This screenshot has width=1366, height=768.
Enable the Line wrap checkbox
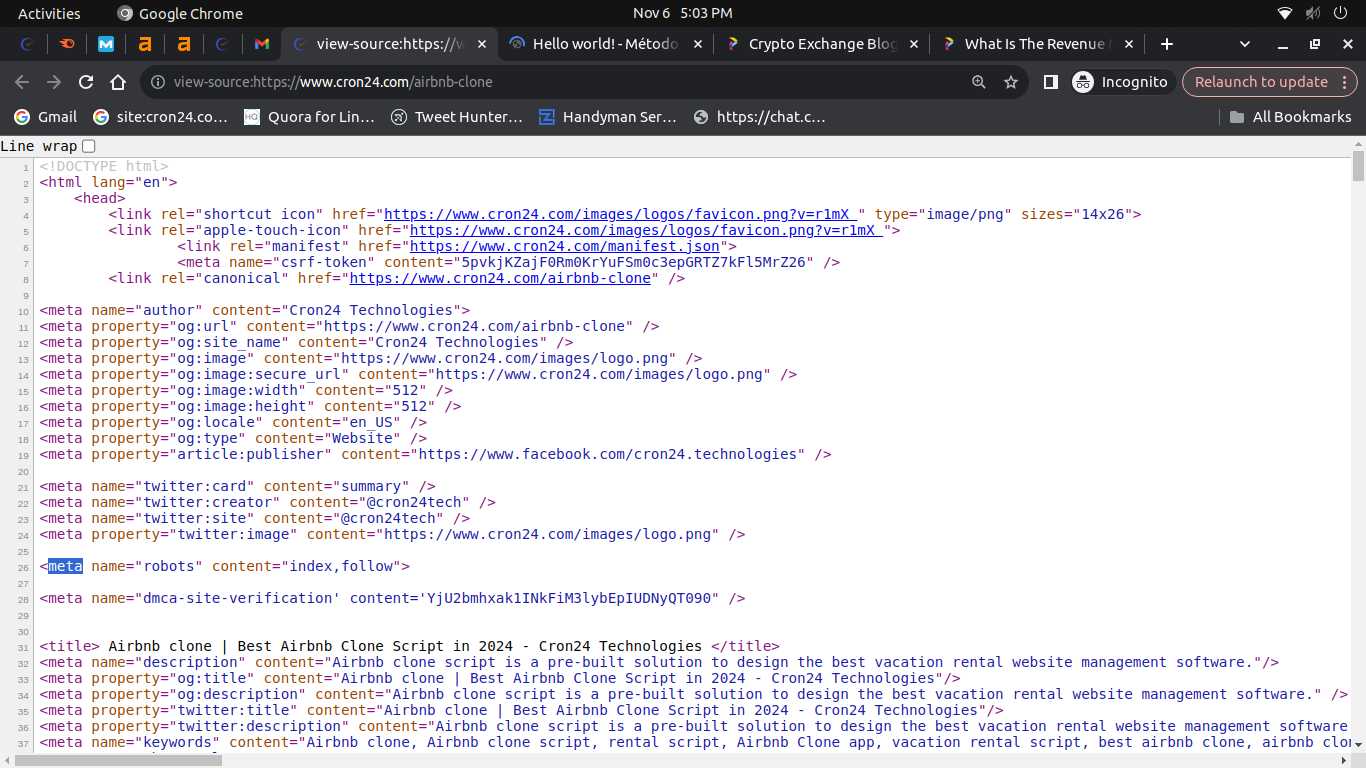89,146
